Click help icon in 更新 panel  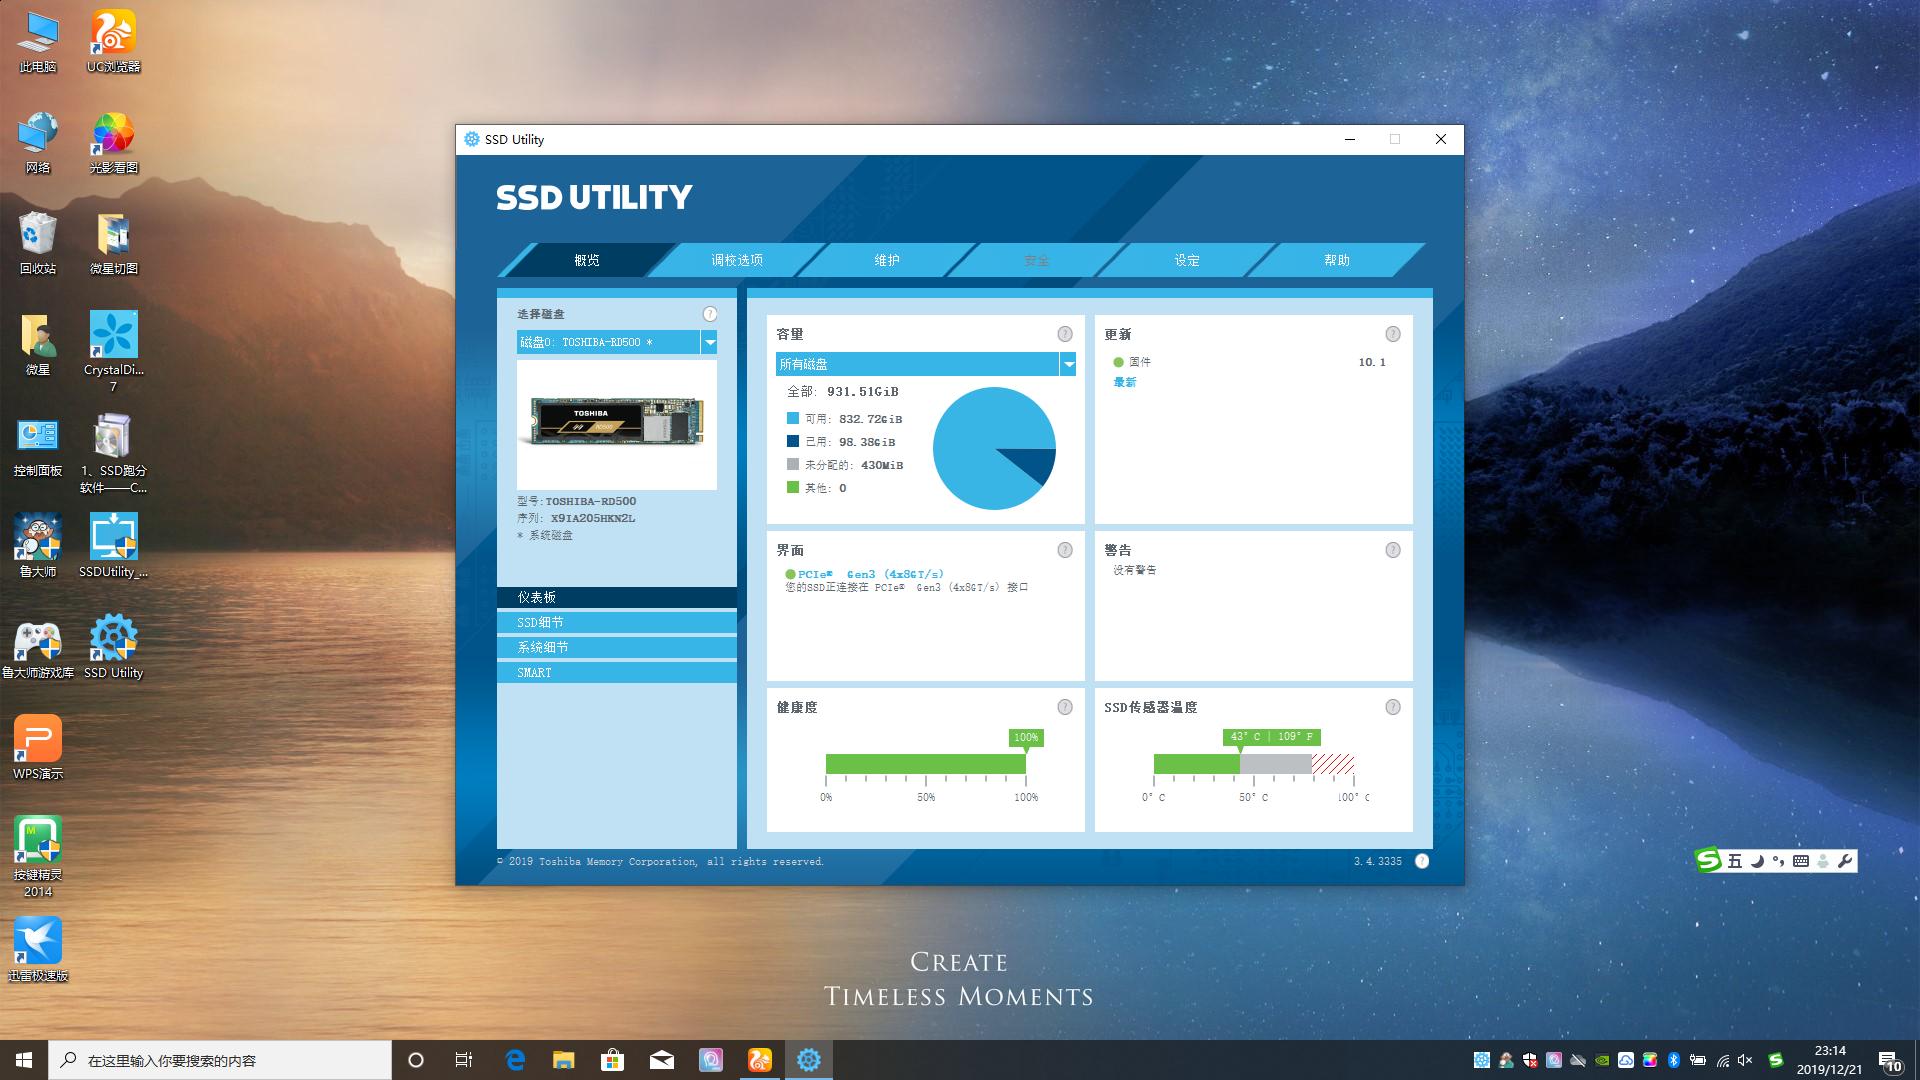(1393, 334)
